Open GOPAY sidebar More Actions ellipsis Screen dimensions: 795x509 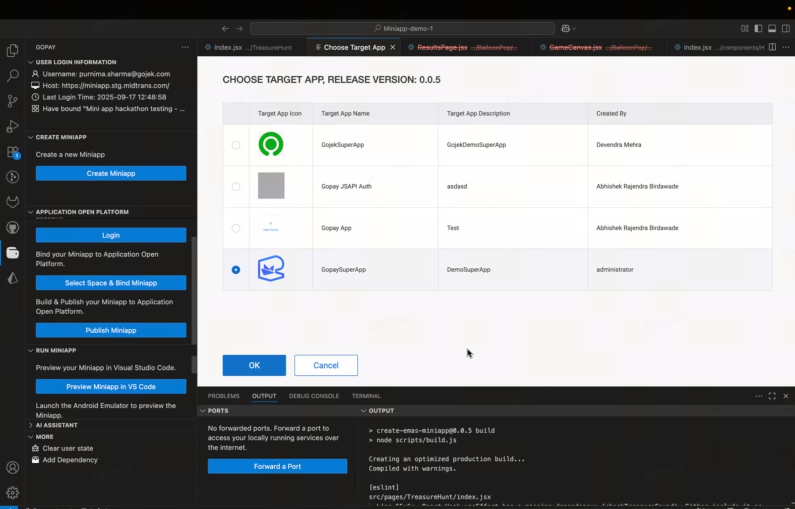pyautogui.click(x=185, y=47)
